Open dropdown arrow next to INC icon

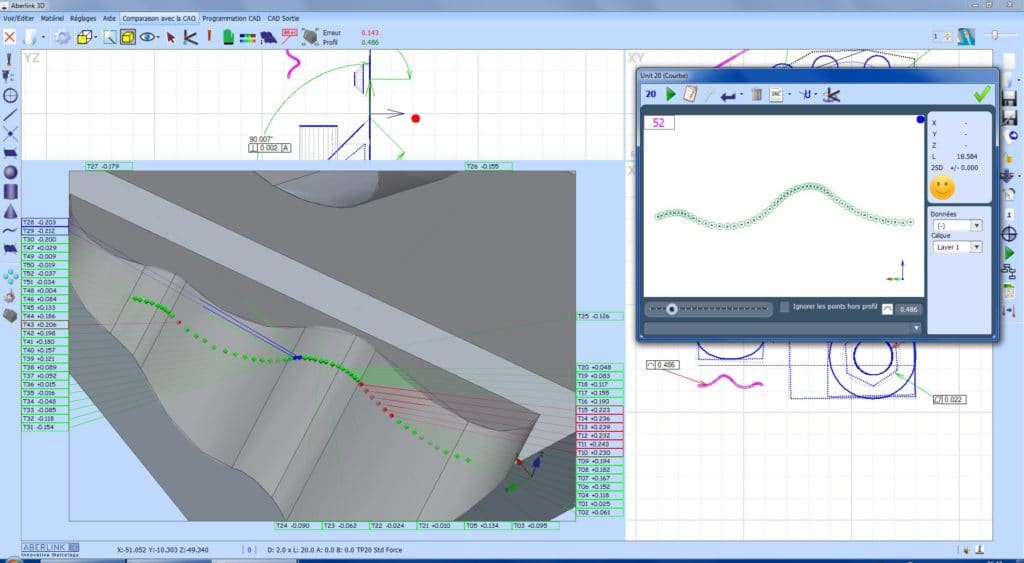point(789,95)
